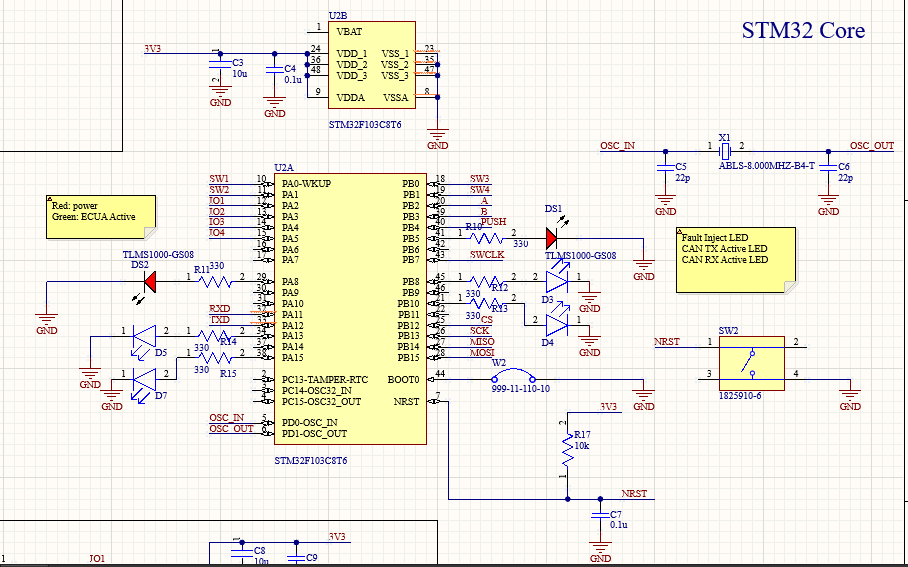This screenshot has width=908, height=567.
Task: Select the IO3 net label
Action: point(217,222)
